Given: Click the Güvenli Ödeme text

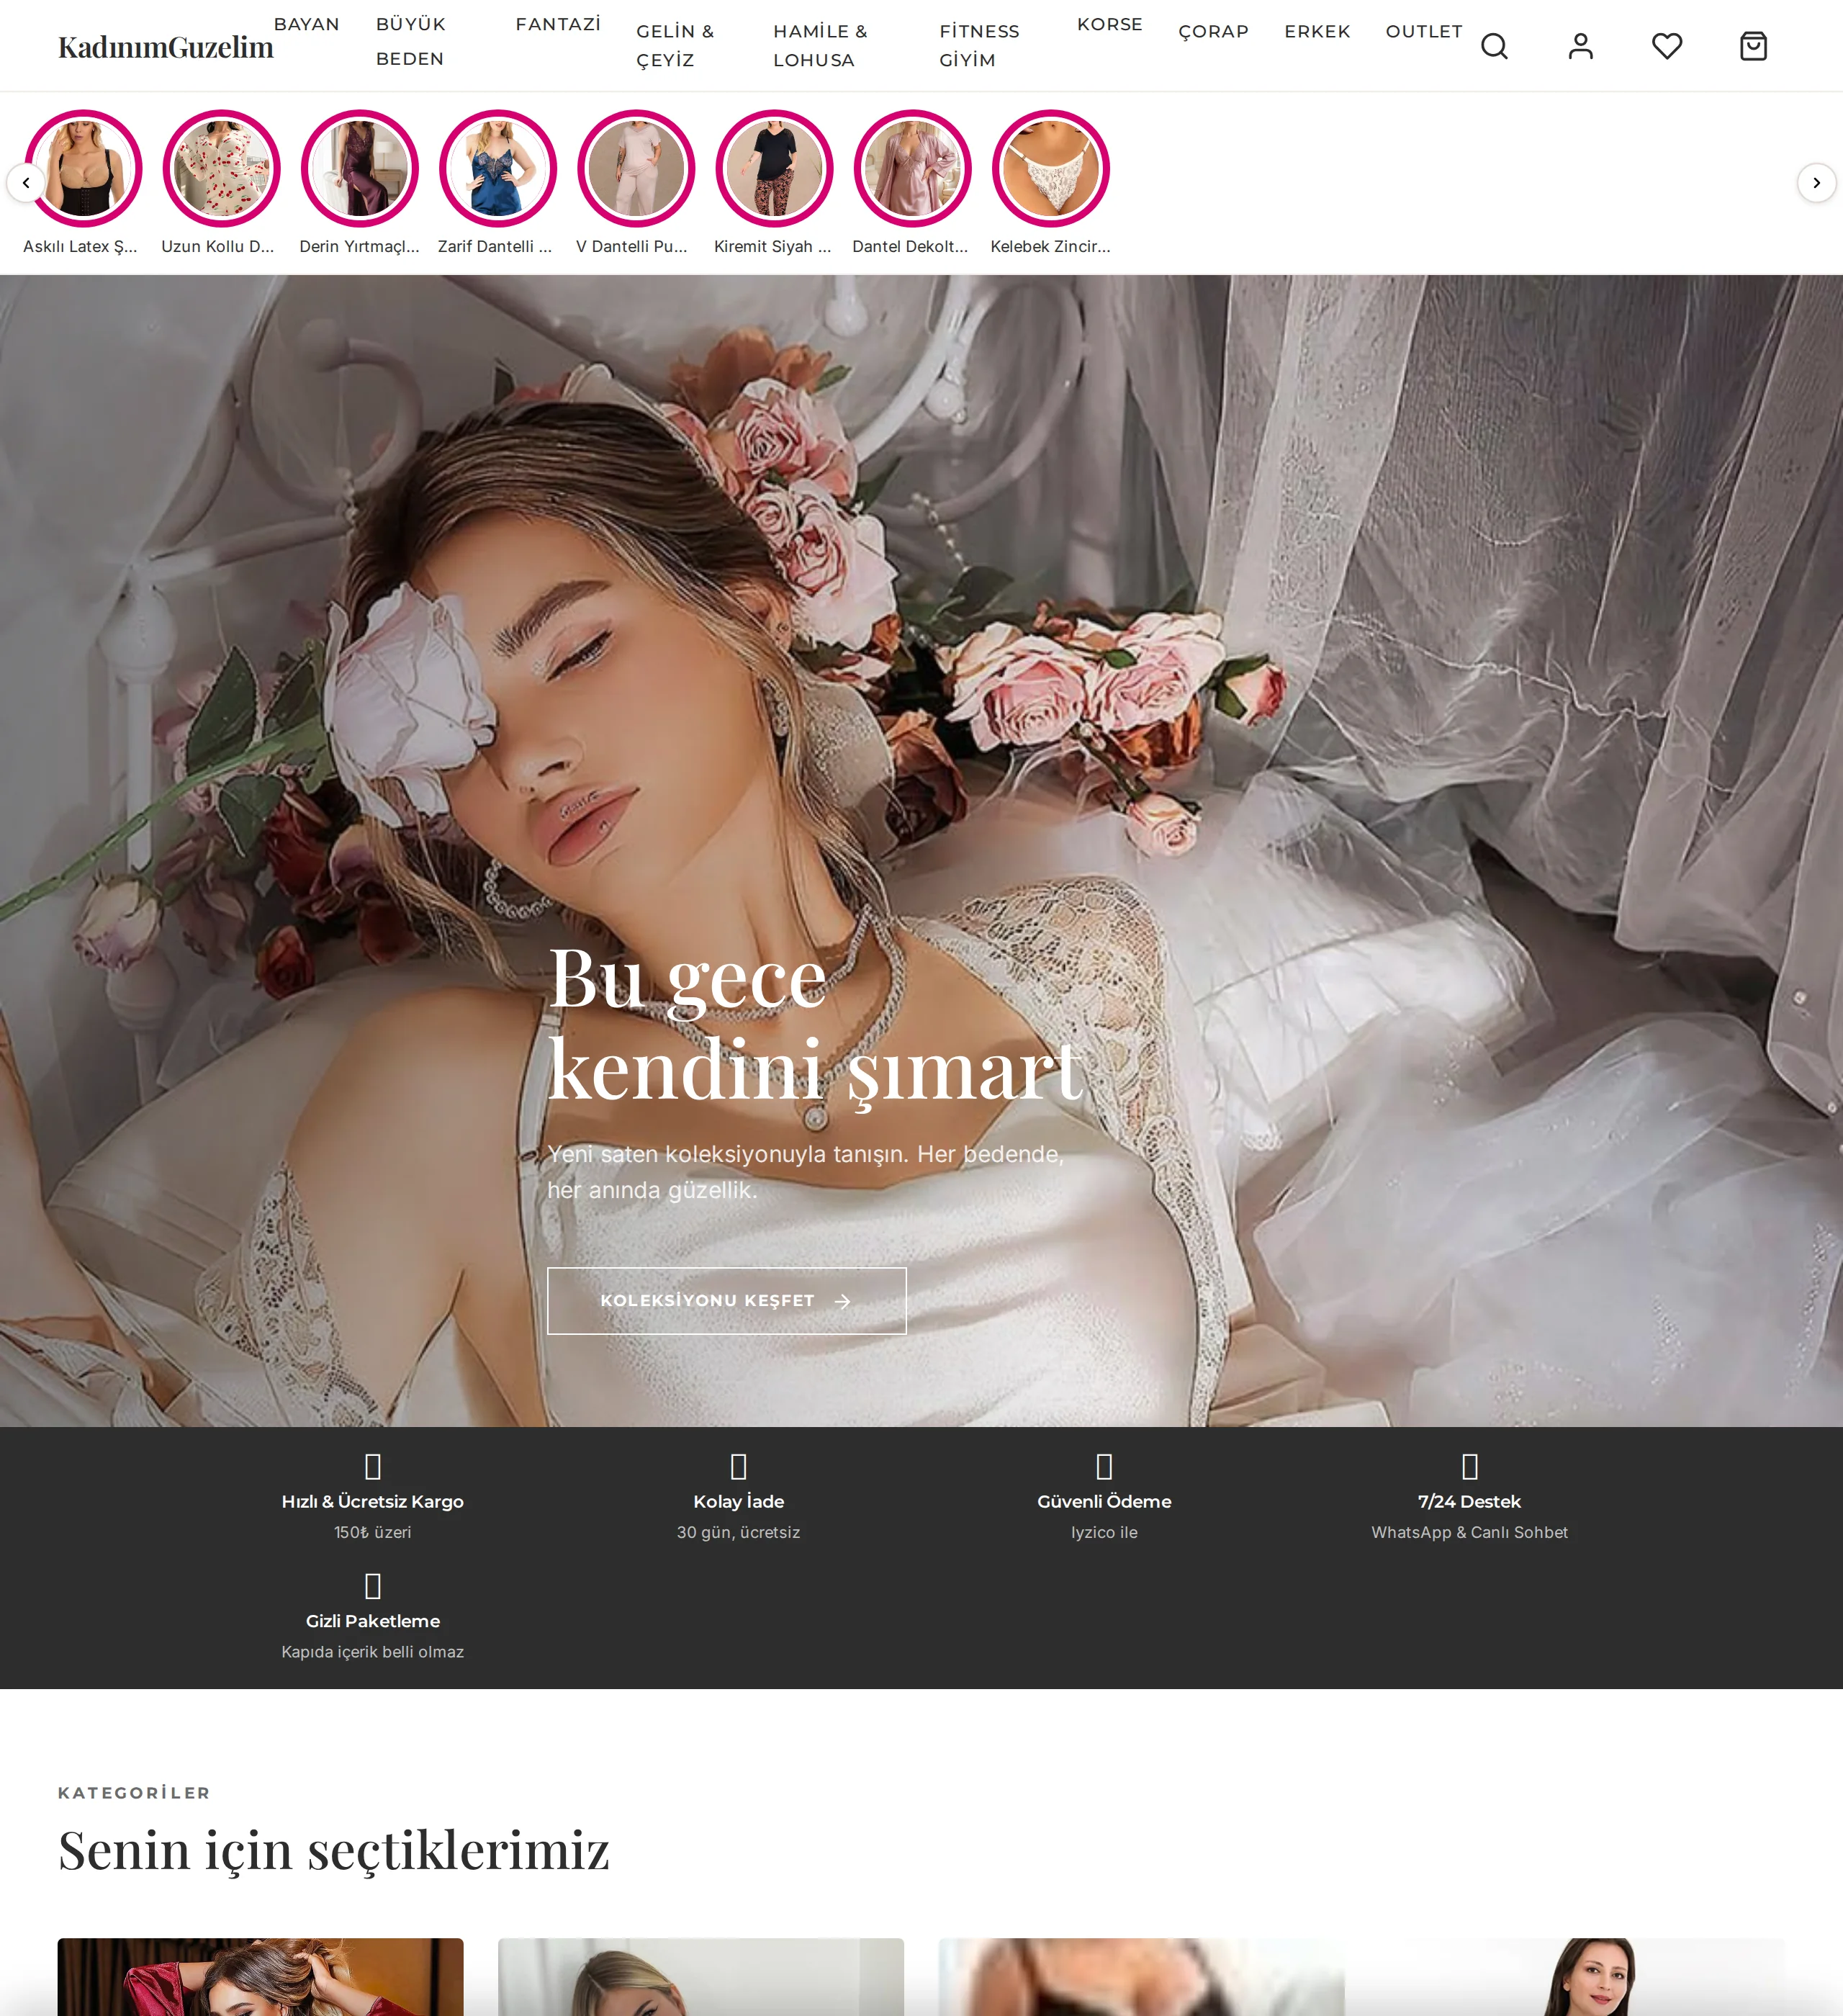Looking at the screenshot, I should click(1104, 1502).
